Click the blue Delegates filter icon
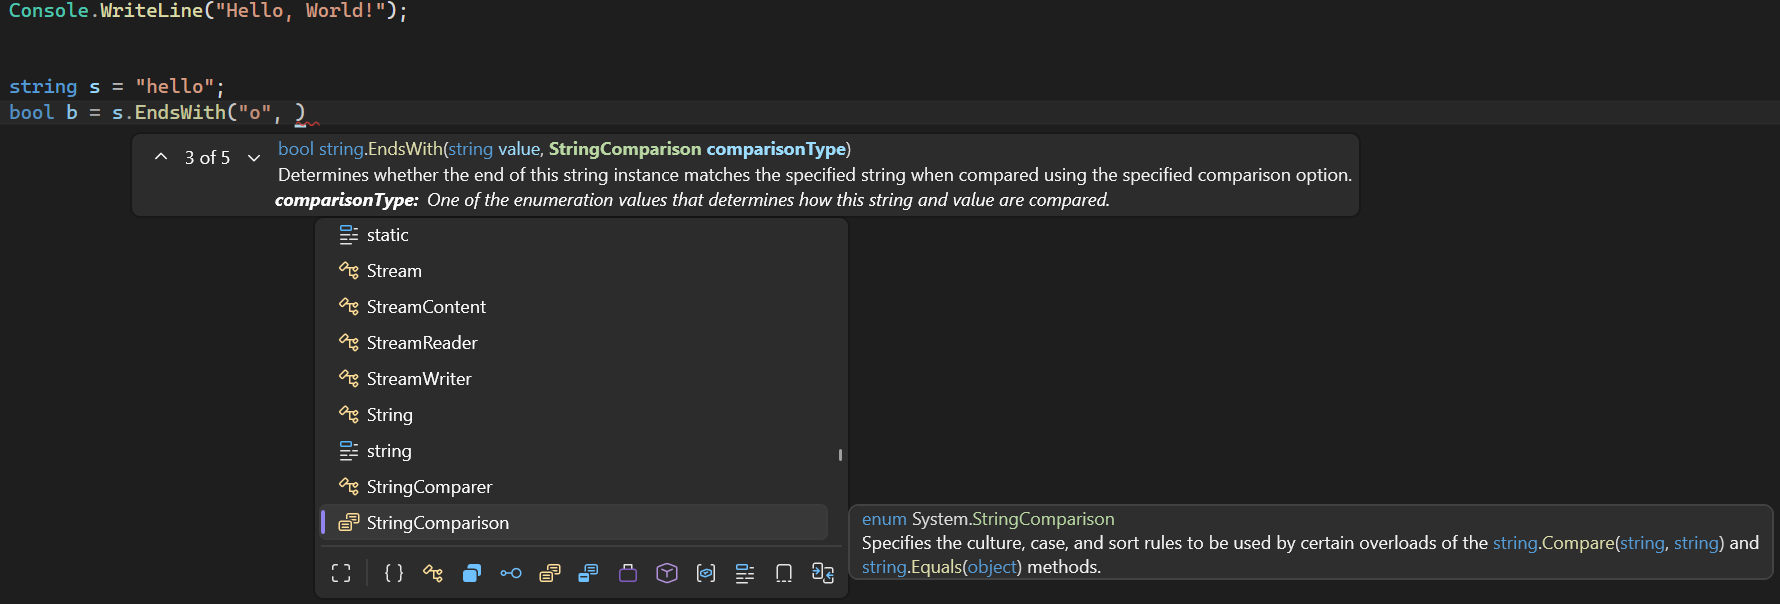Viewport: 1780px width, 604px height. coord(588,573)
